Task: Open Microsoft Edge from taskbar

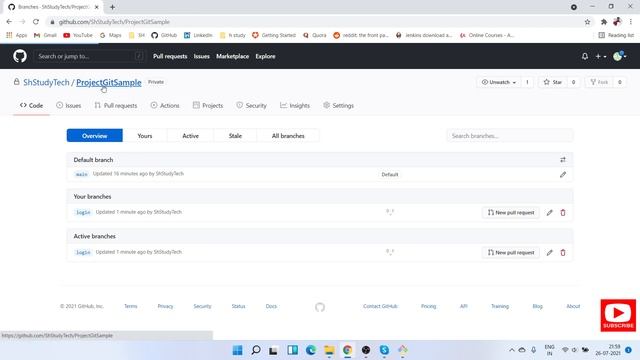Action: point(311,350)
